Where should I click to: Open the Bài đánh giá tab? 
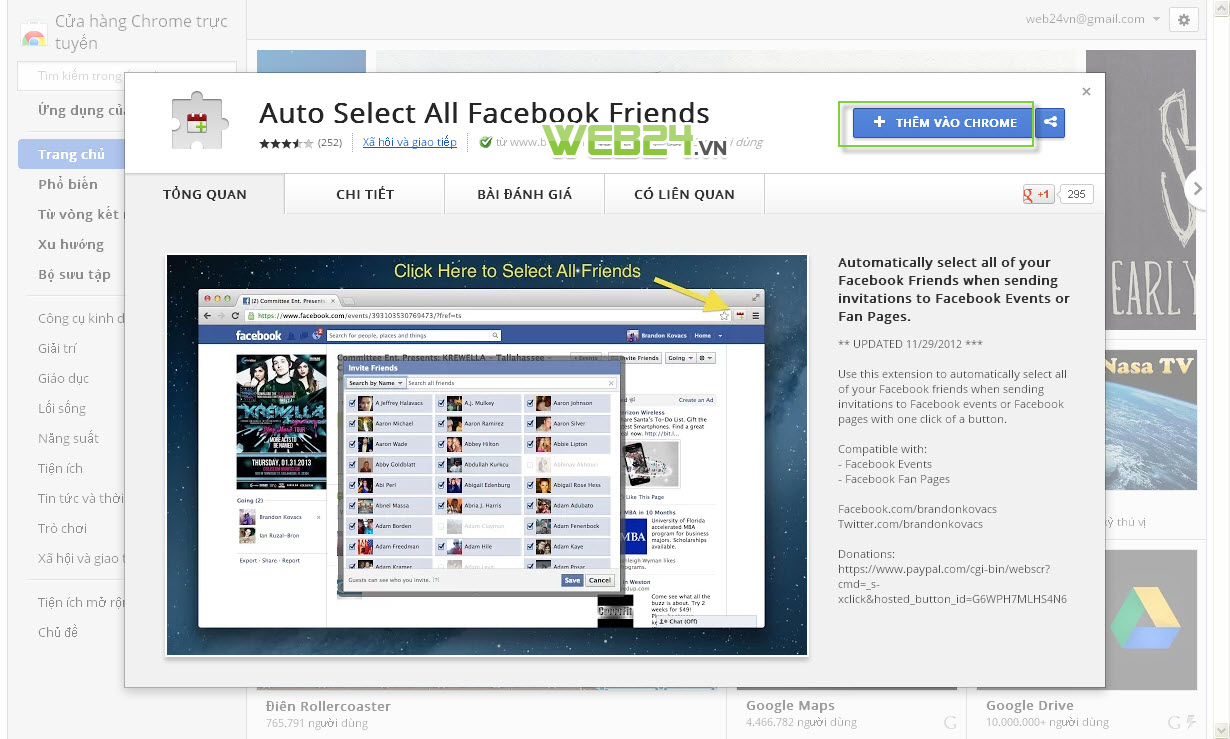(x=525, y=194)
